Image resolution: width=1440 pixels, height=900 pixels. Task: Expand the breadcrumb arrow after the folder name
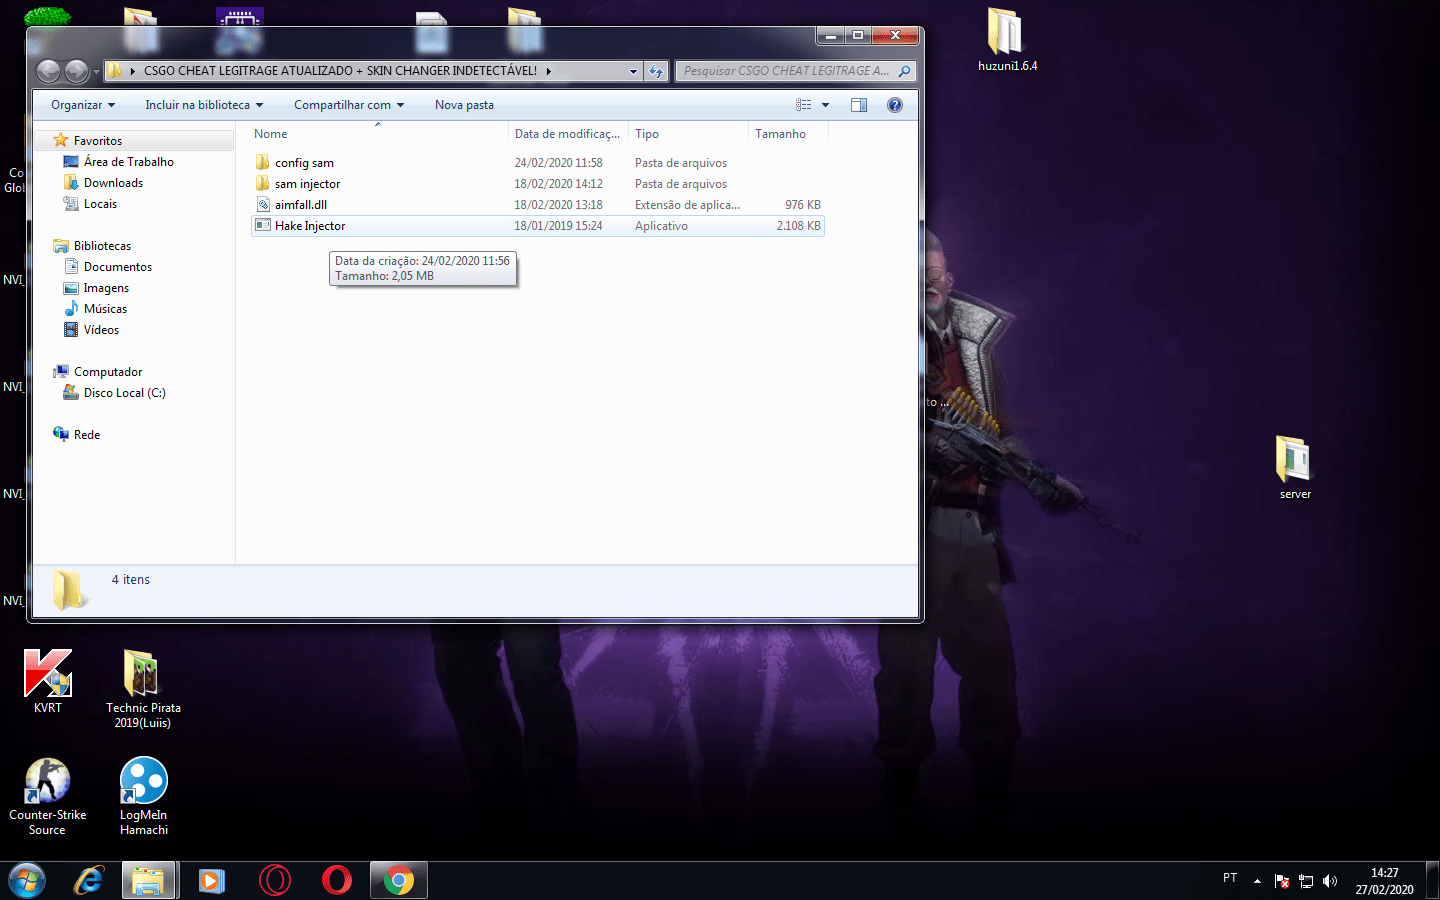(x=549, y=71)
